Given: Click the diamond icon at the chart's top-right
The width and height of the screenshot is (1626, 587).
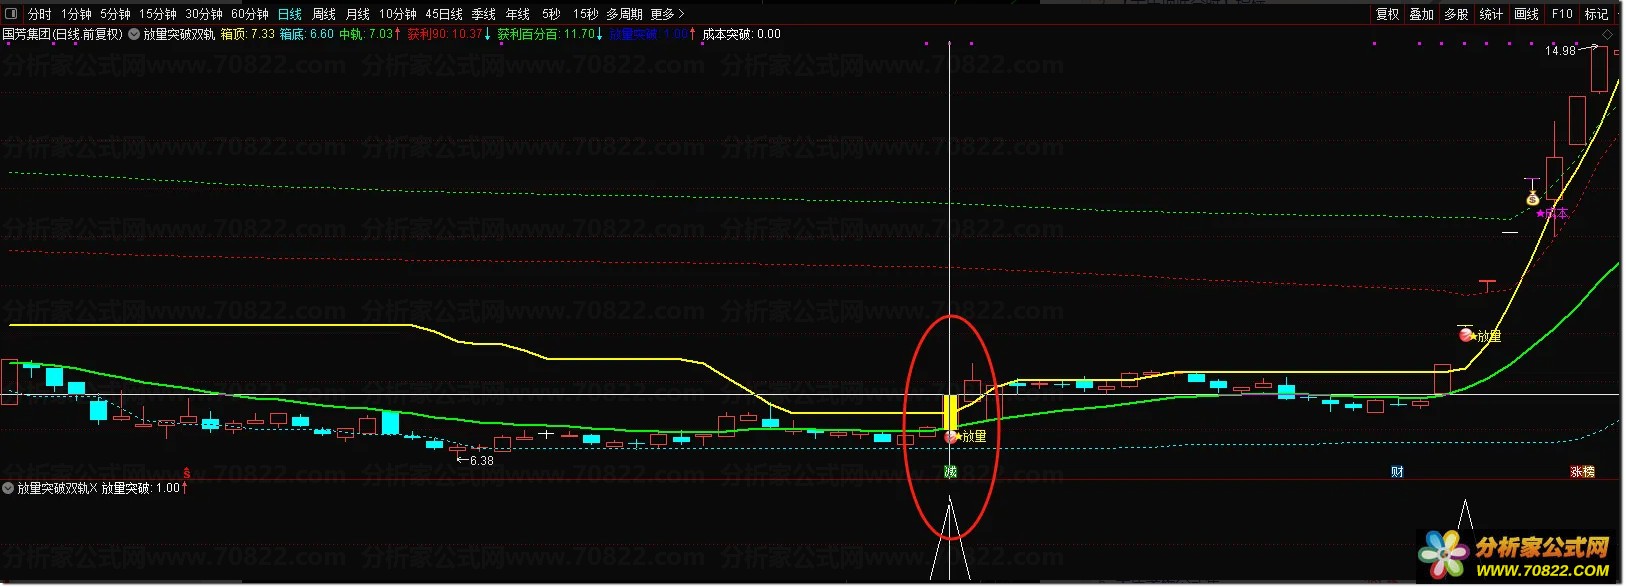Looking at the screenshot, I should 1608,34.
